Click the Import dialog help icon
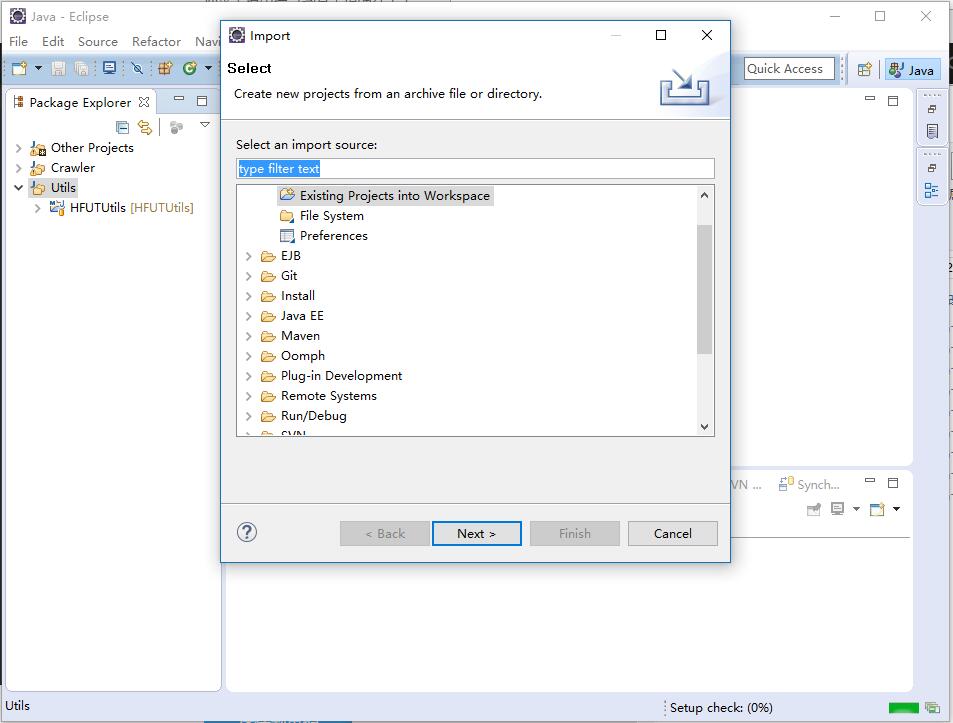Screen dimensions: 953x723 [247, 532]
